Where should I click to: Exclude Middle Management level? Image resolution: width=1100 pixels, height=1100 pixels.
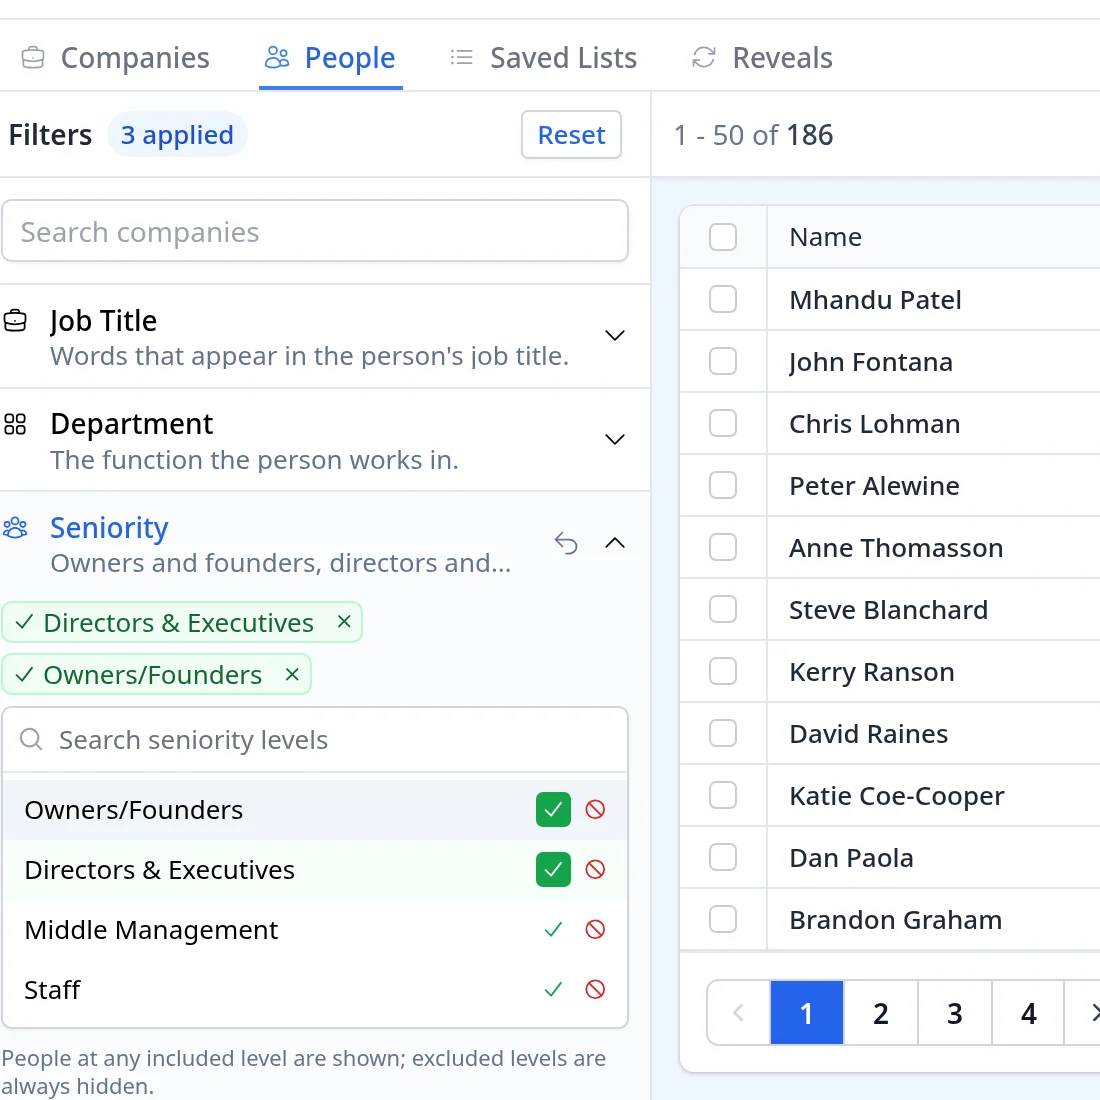pos(595,930)
